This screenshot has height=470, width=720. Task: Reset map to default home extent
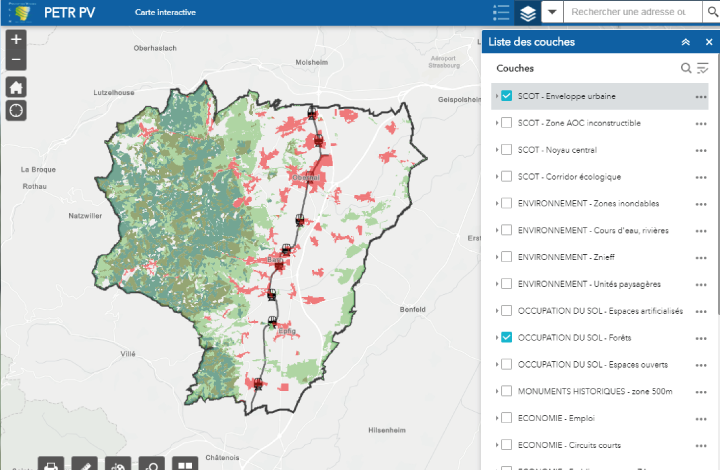[16, 87]
